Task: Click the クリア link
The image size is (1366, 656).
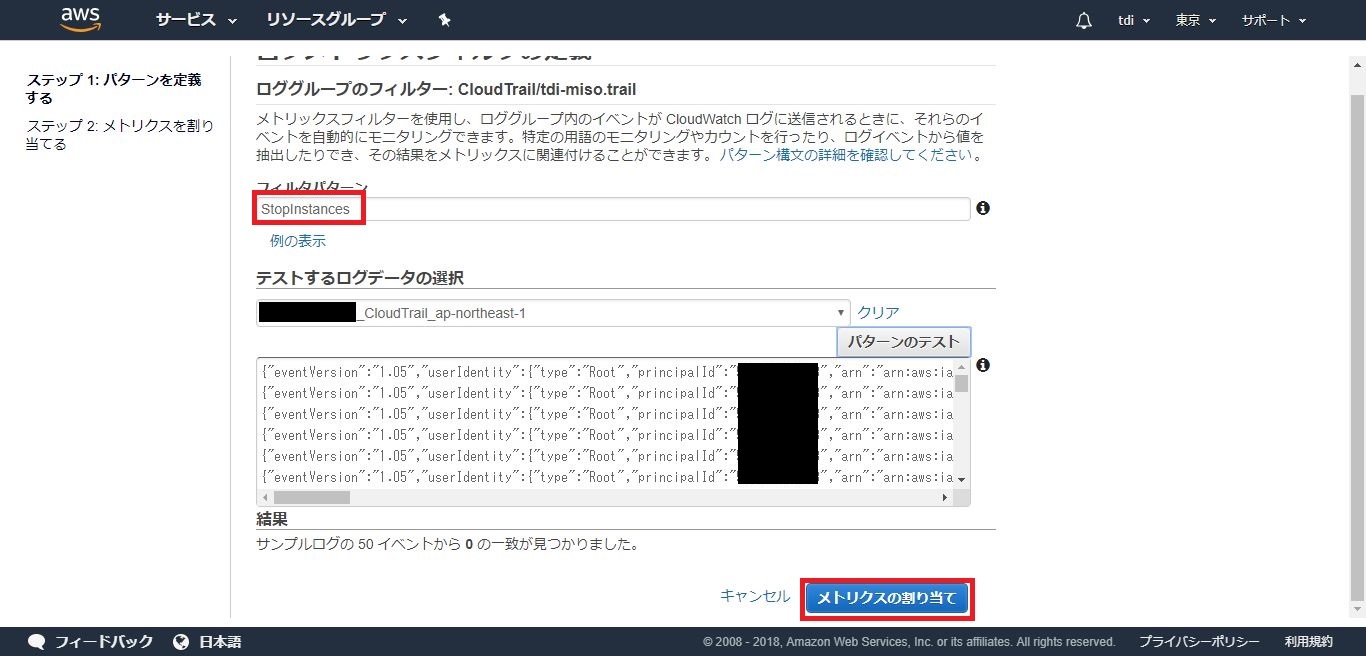Action: [x=878, y=313]
